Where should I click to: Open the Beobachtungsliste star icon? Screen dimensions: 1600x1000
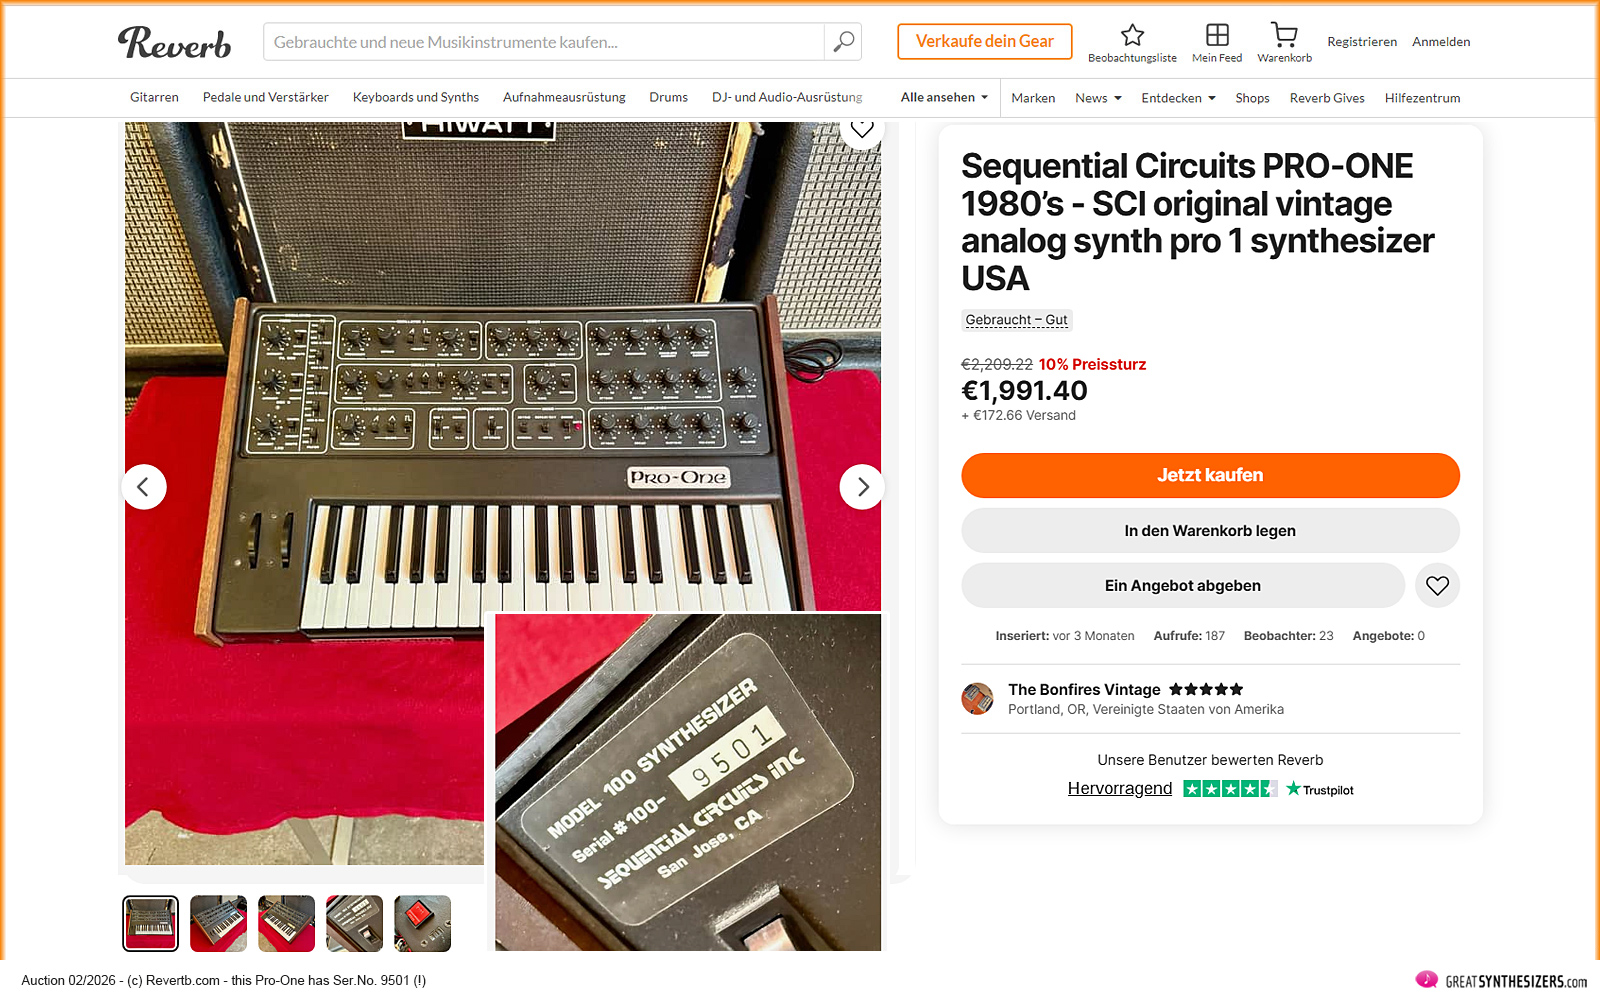[1132, 36]
